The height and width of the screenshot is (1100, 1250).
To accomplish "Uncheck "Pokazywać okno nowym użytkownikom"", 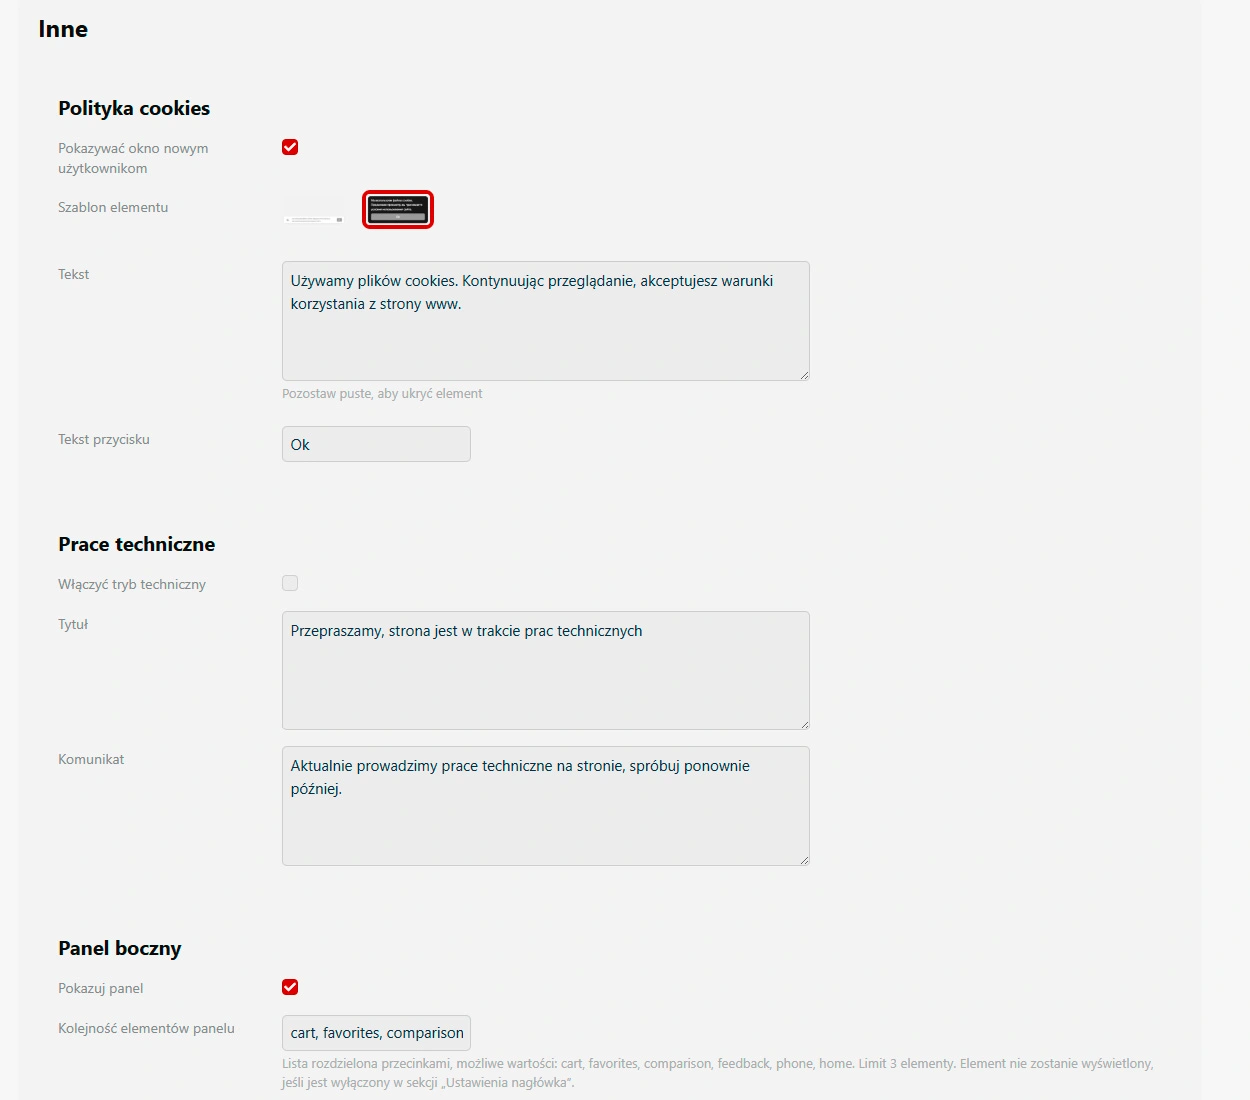I will (x=290, y=147).
